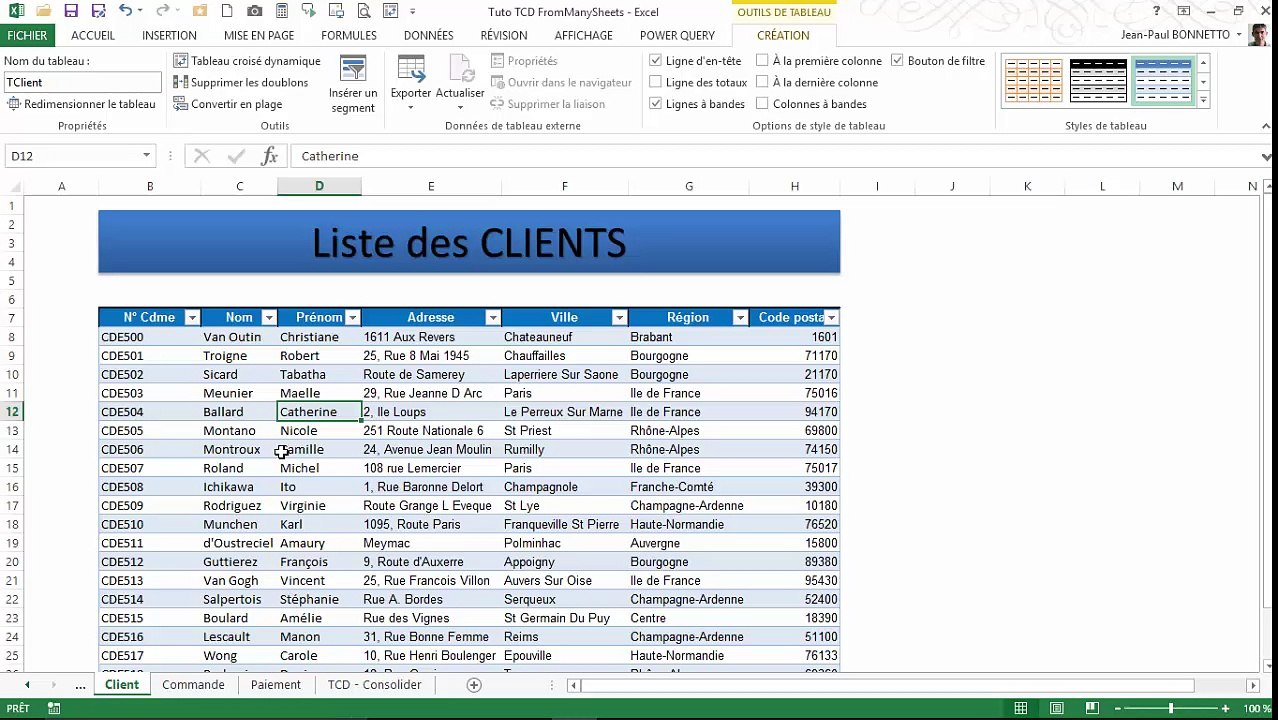
Task: Click the formula bar confirm checkmark icon
Action: 236,156
